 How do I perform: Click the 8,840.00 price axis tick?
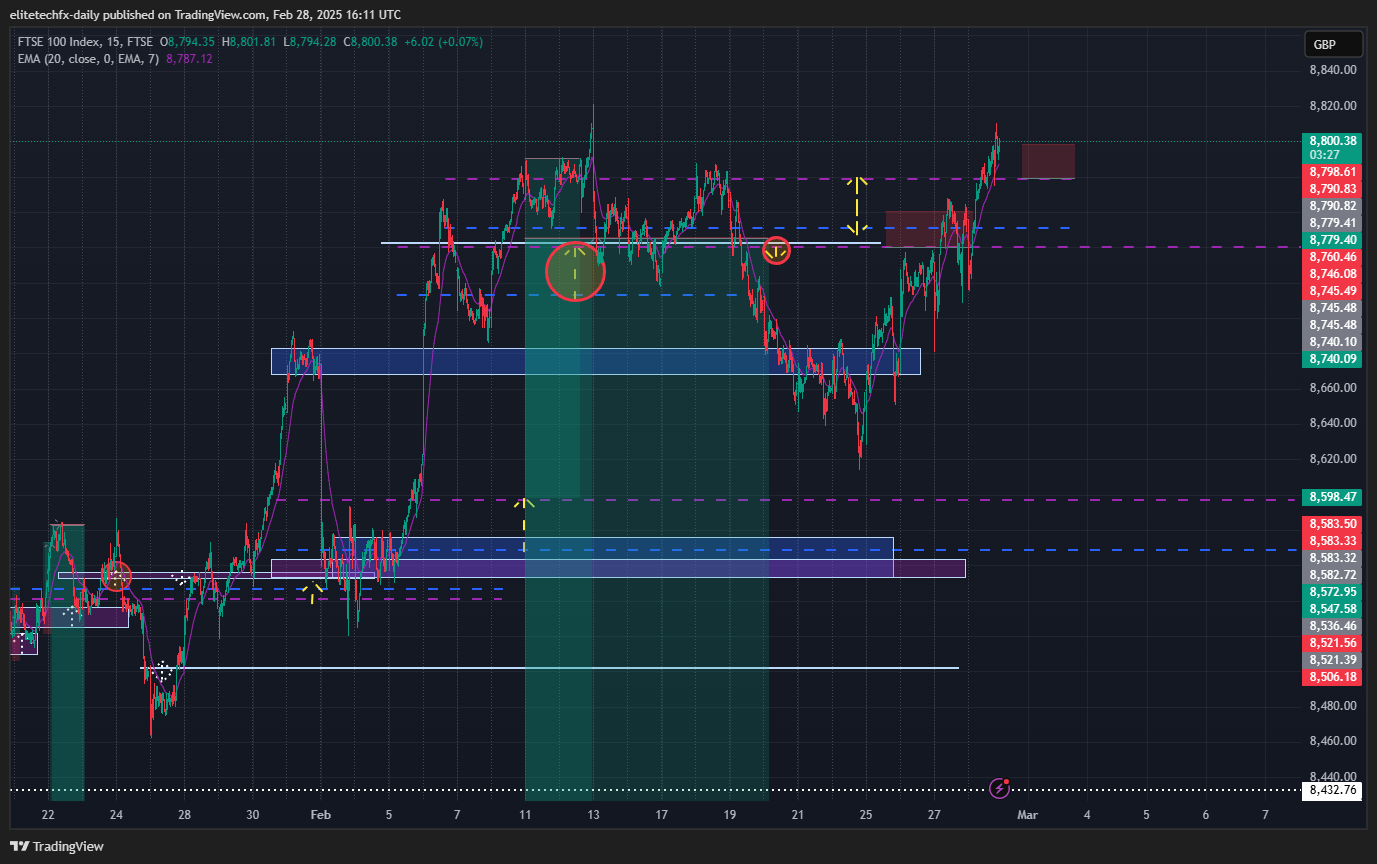click(1333, 70)
